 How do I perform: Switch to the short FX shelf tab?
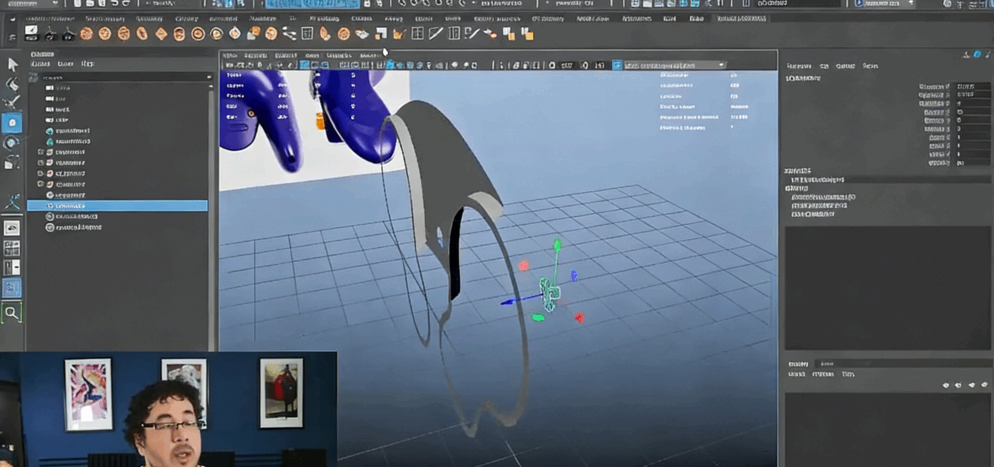pyautogui.click(x=292, y=19)
